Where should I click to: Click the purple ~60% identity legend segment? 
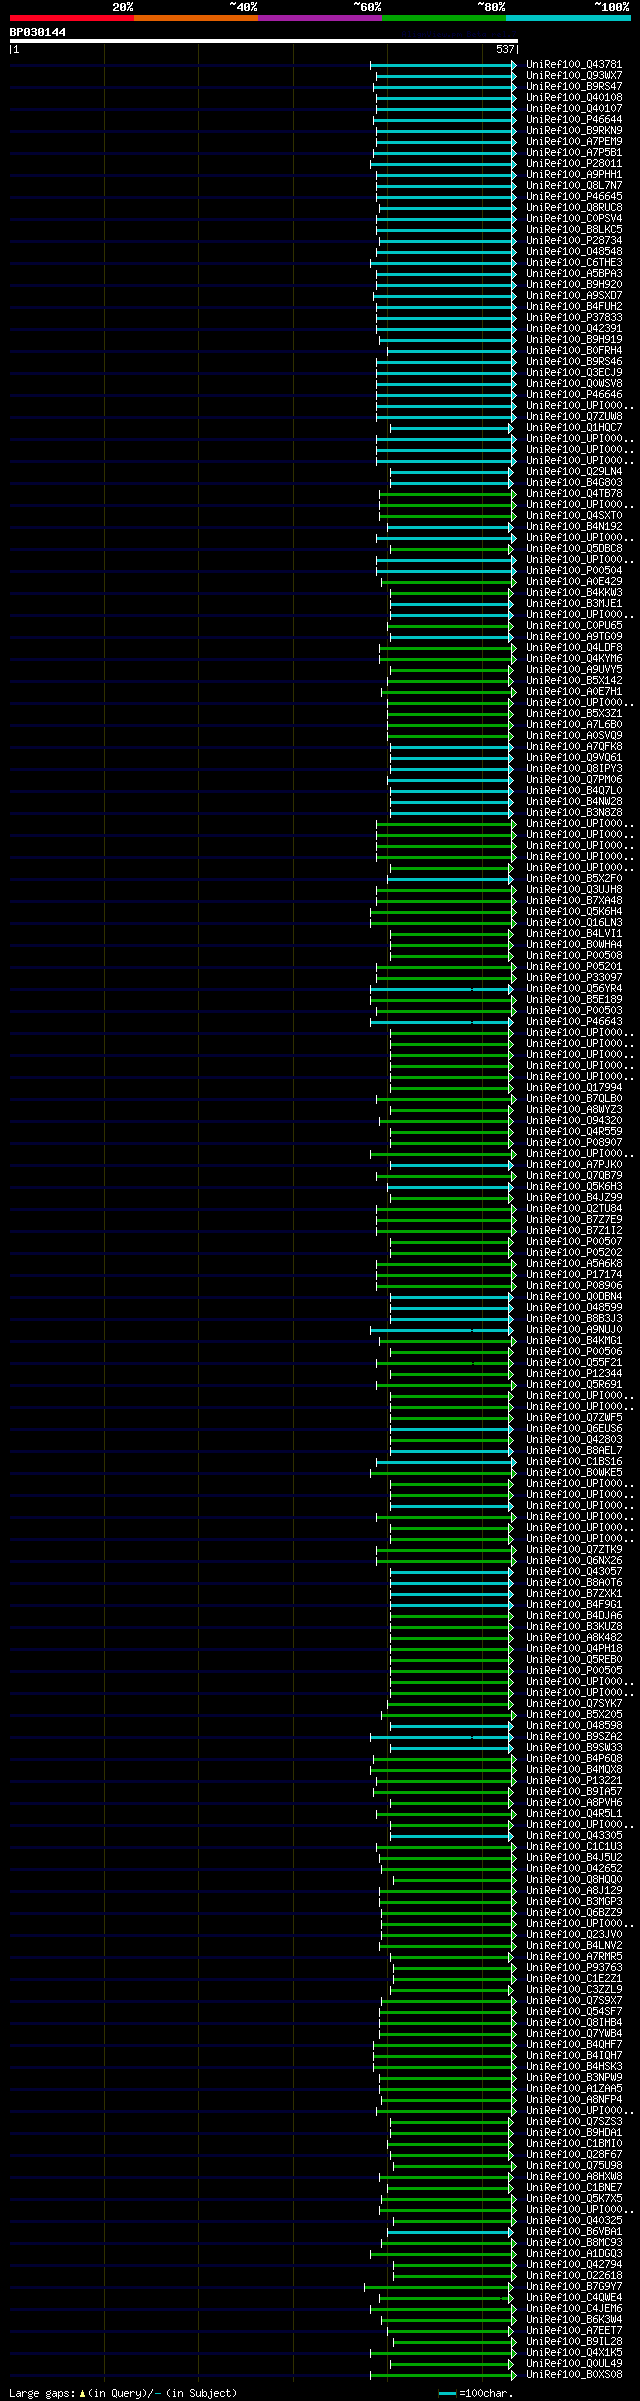coord(320,18)
